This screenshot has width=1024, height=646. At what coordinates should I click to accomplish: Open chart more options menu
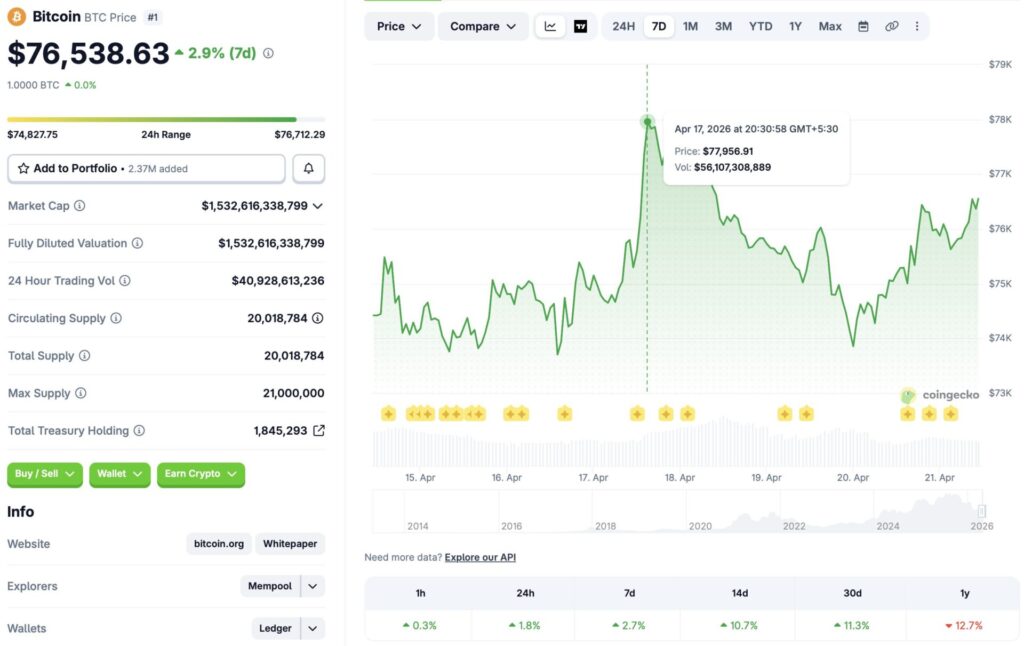pyautogui.click(x=917, y=26)
